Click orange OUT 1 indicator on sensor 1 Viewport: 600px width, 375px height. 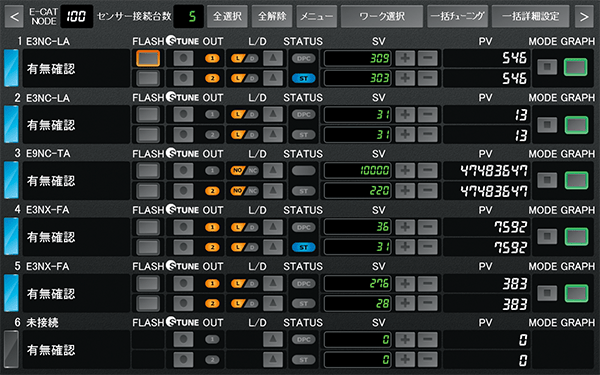pyautogui.click(x=212, y=59)
